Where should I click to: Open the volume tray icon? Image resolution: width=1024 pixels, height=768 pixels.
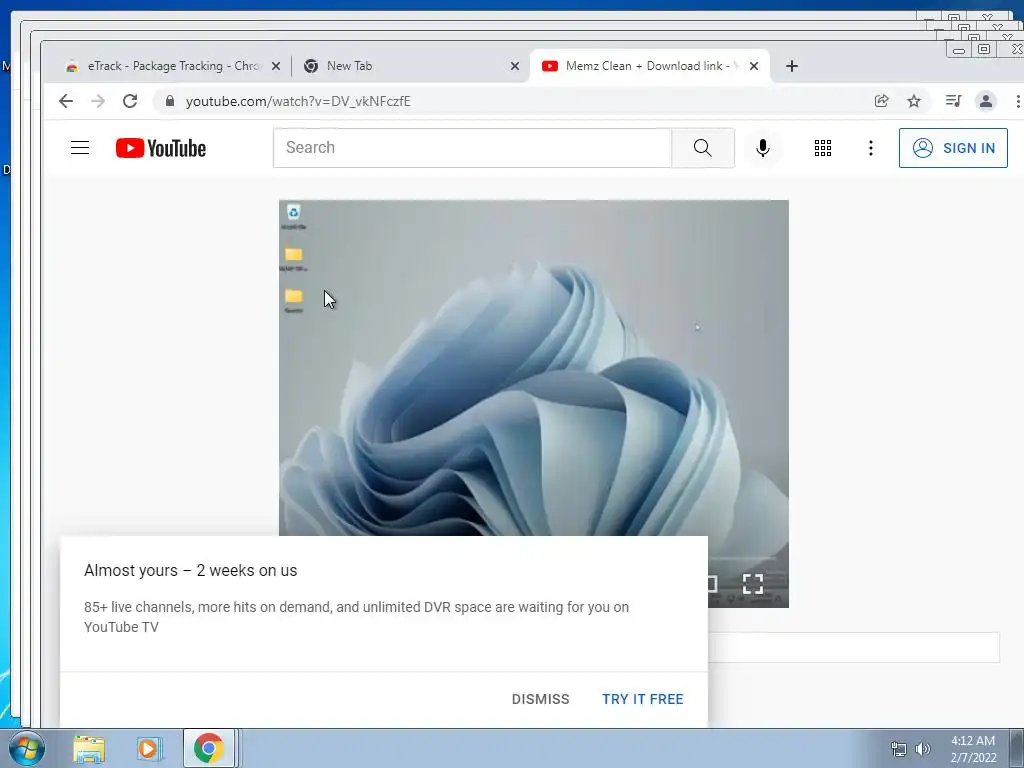click(x=923, y=749)
